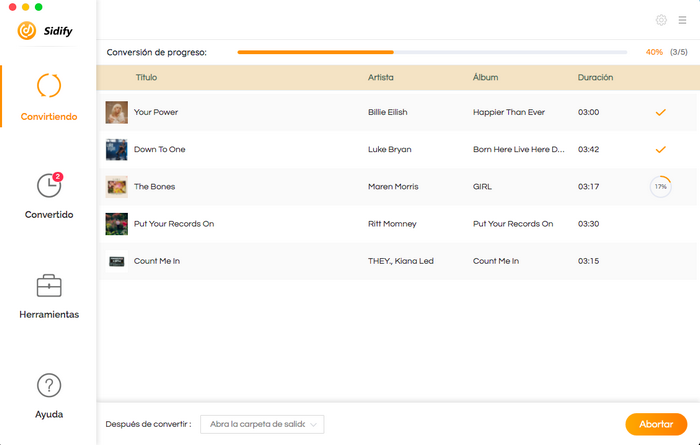Click the artist THEY., Kiana Ledé
This screenshot has width=700, height=445.
401,261
